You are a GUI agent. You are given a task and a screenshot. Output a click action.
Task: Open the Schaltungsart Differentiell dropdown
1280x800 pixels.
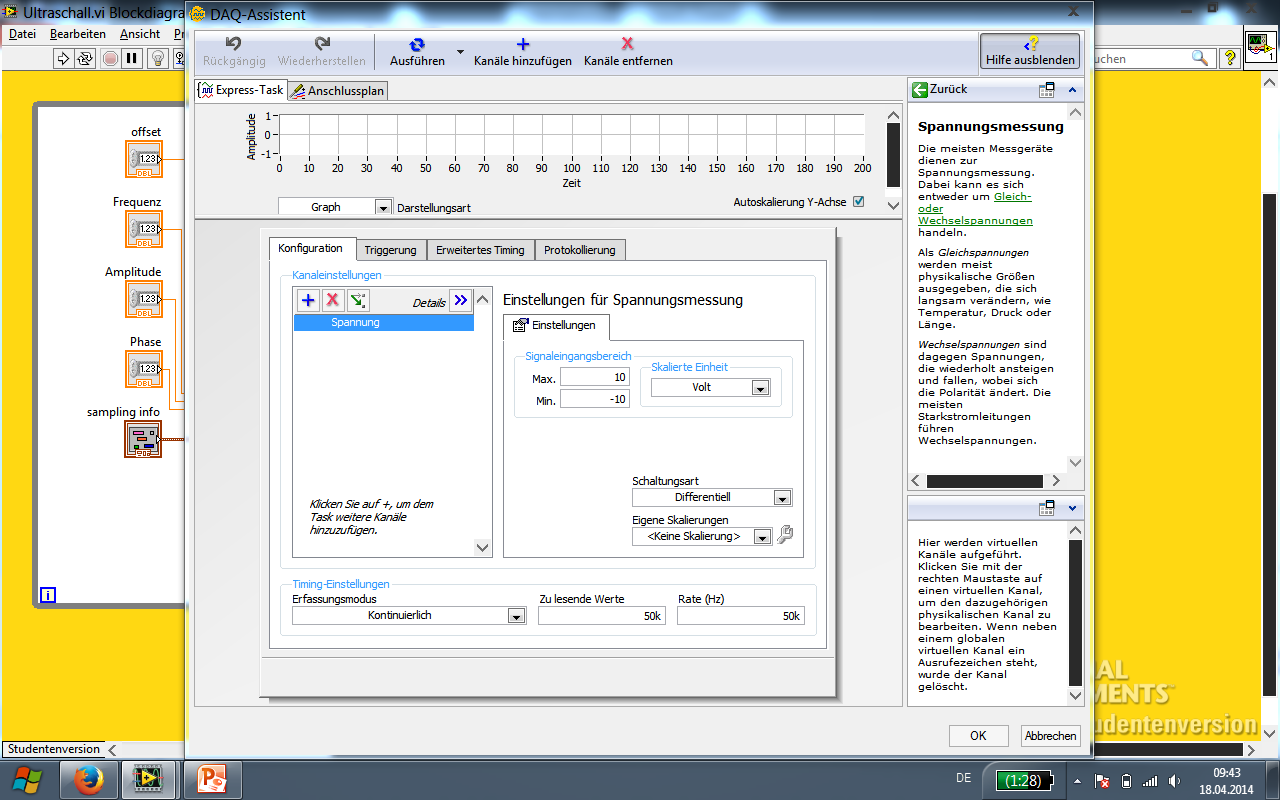point(782,498)
